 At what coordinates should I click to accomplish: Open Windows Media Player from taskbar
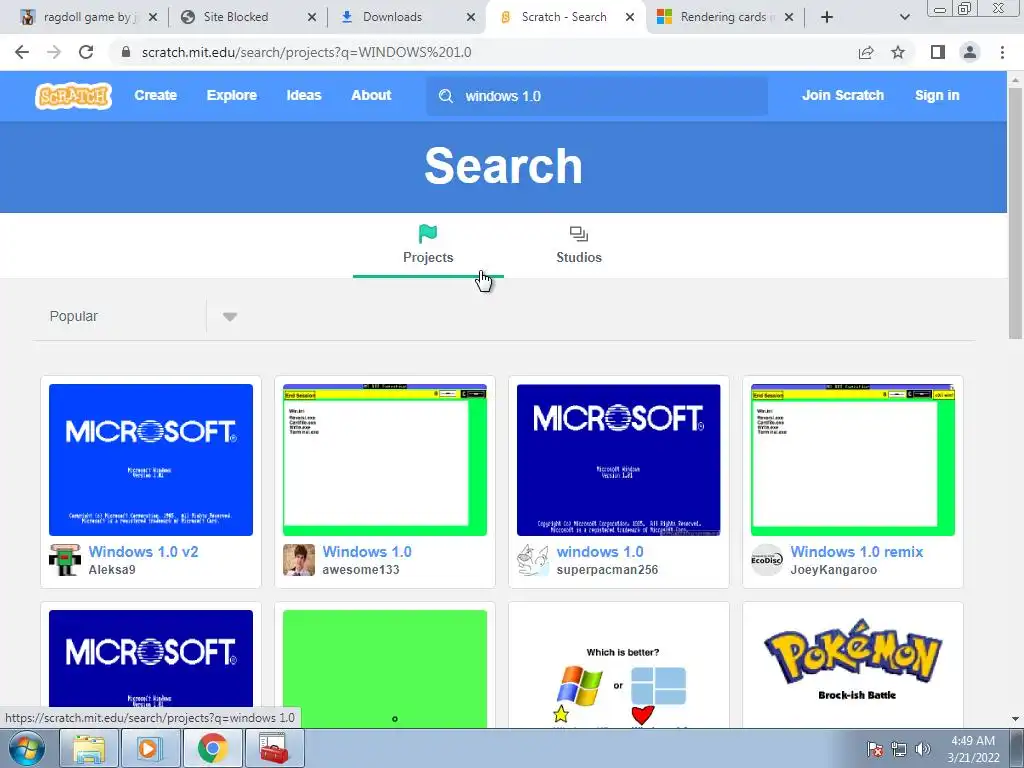click(x=150, y=748)
